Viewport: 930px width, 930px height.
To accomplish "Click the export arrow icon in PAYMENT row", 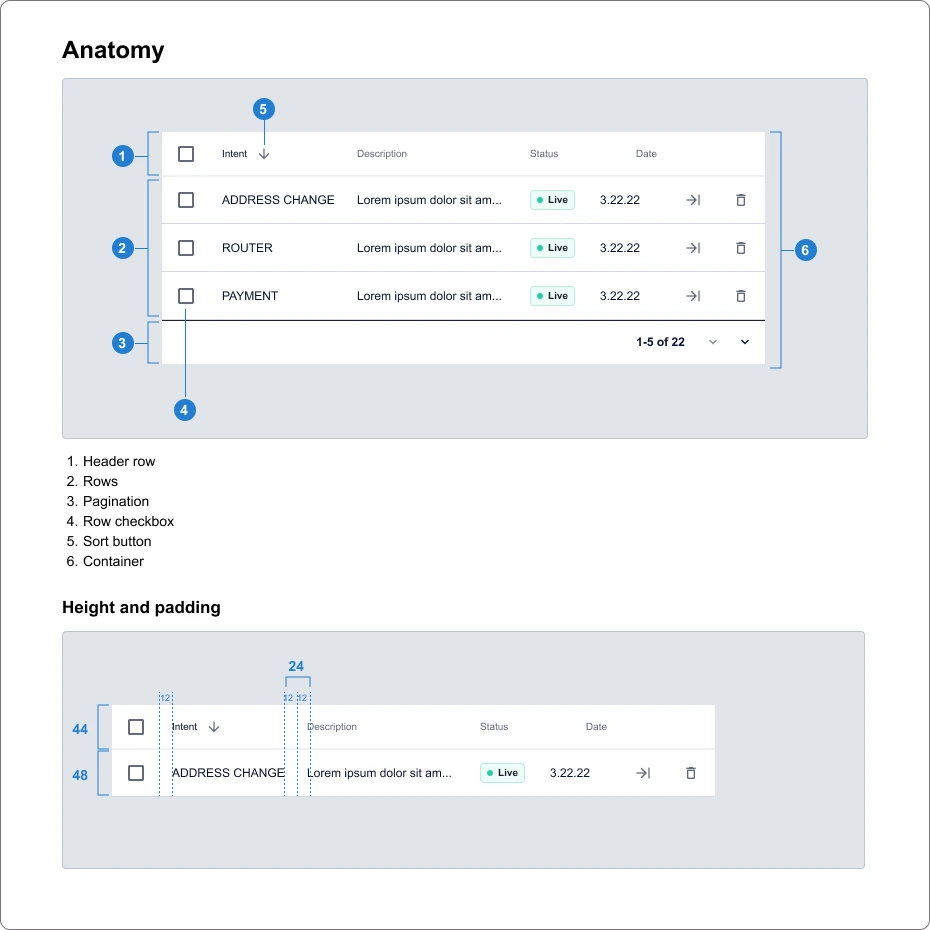I will point(693,296).
